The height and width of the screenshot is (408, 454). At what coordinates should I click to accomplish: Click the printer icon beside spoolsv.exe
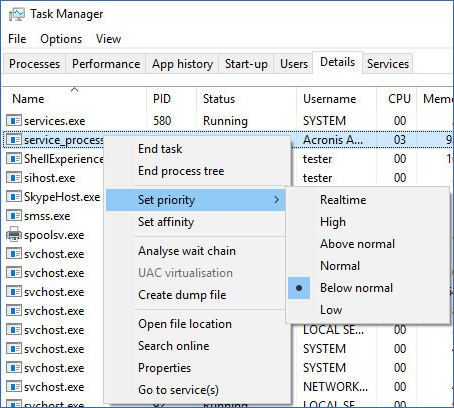click(14, 234)
